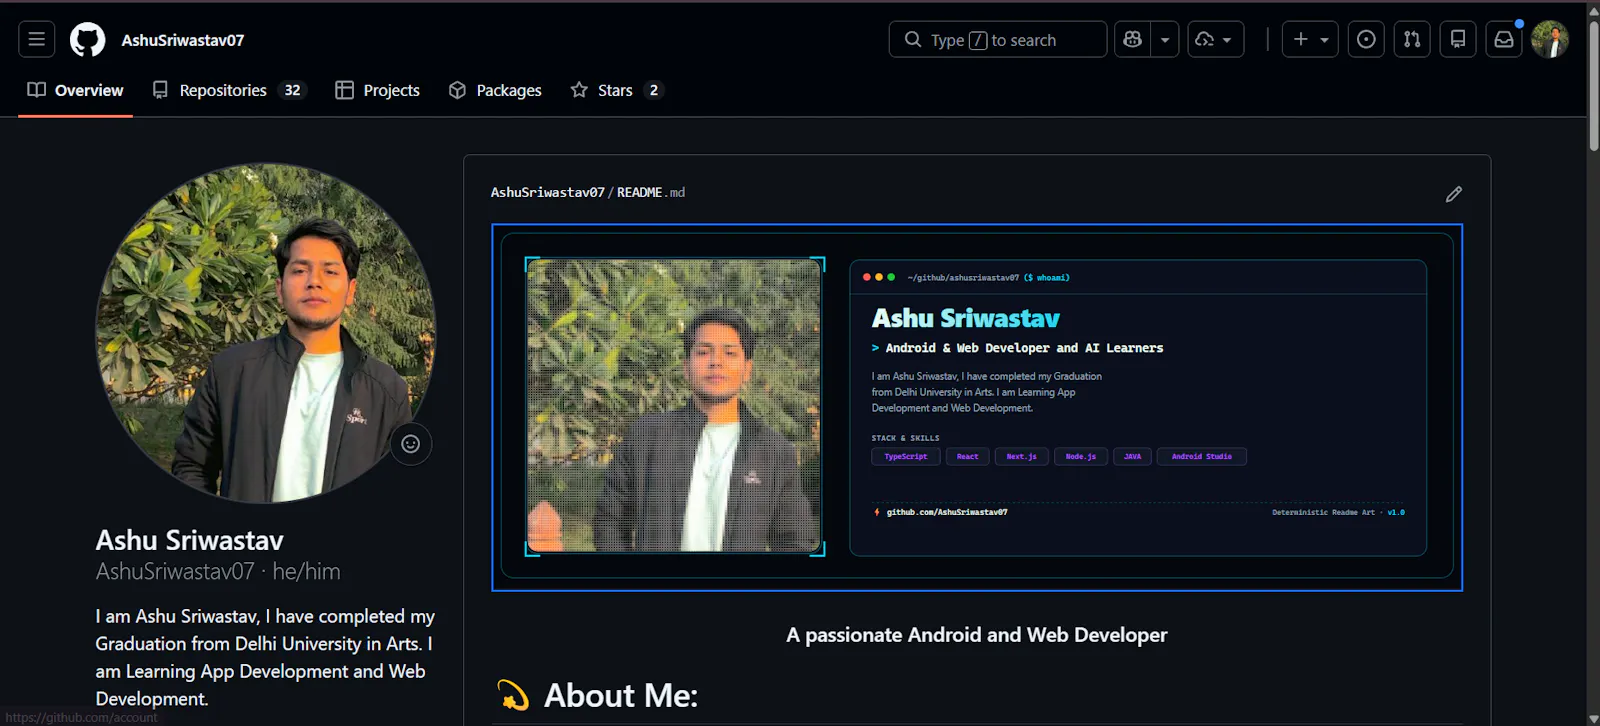Viewport: 1600px width, 726px height.
Task: Click the large profile picture
Action: pyautogui.click(x=266, y=333)
